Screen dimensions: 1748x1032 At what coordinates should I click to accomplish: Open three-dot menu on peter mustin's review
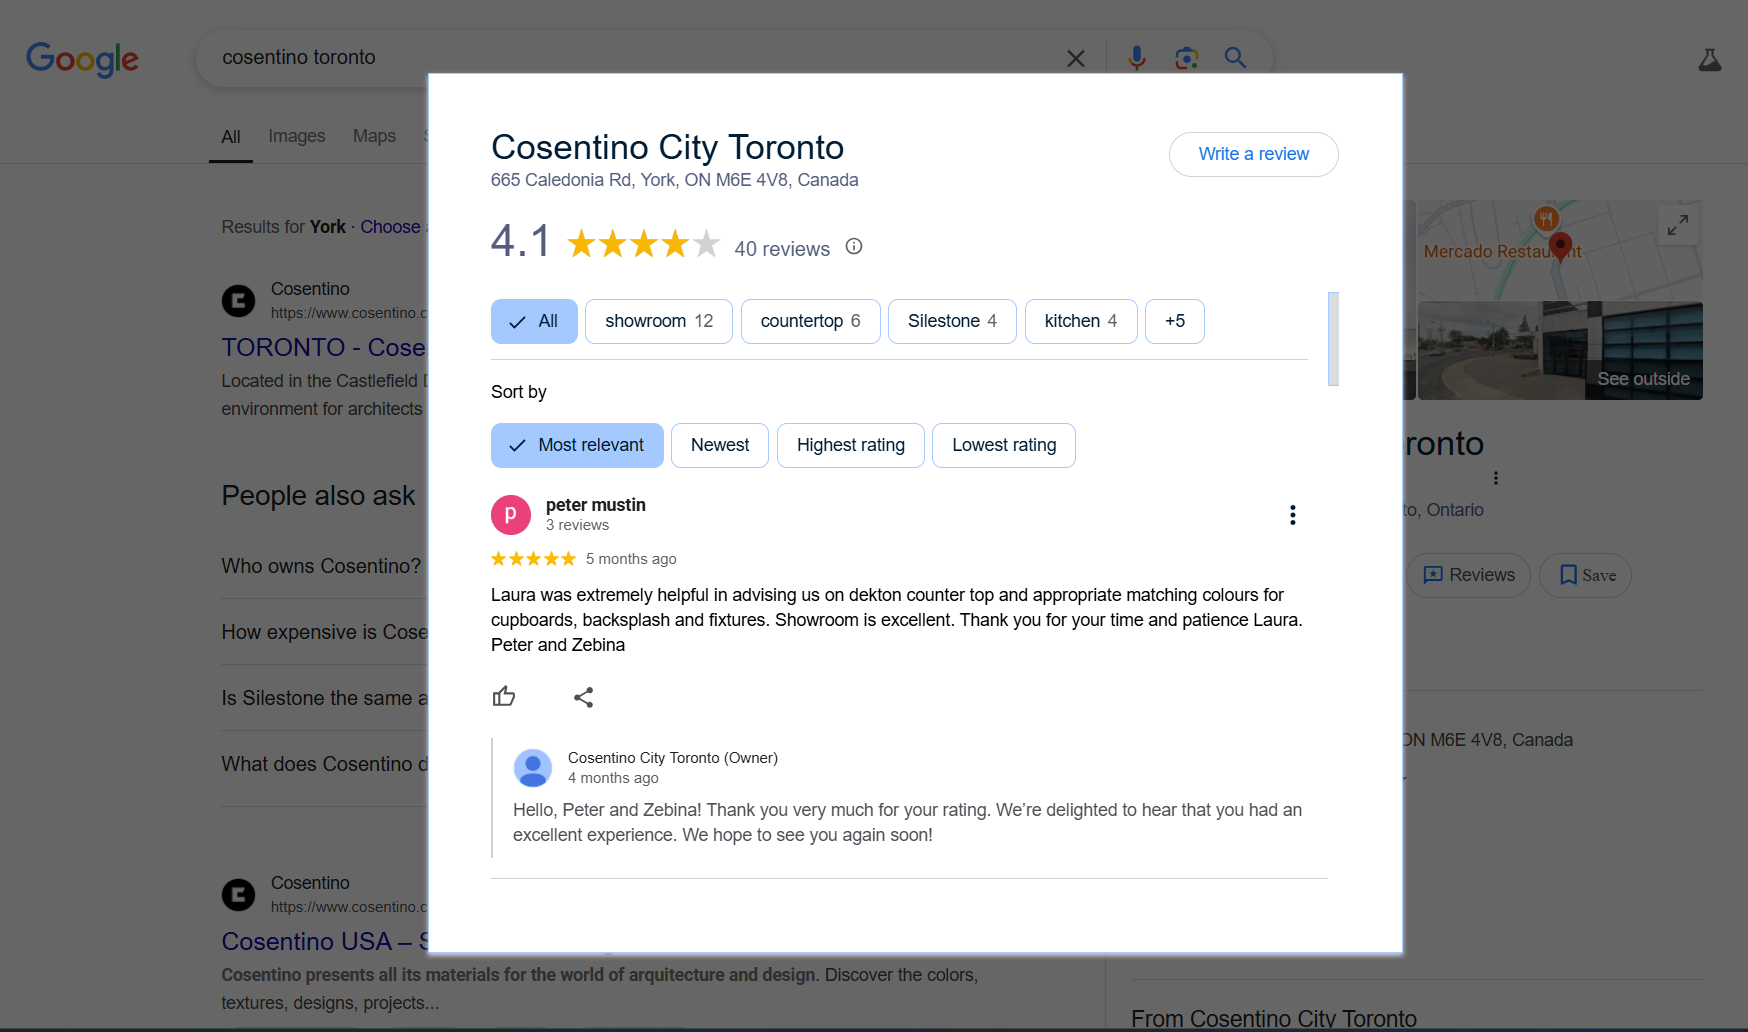point(1292,515)
